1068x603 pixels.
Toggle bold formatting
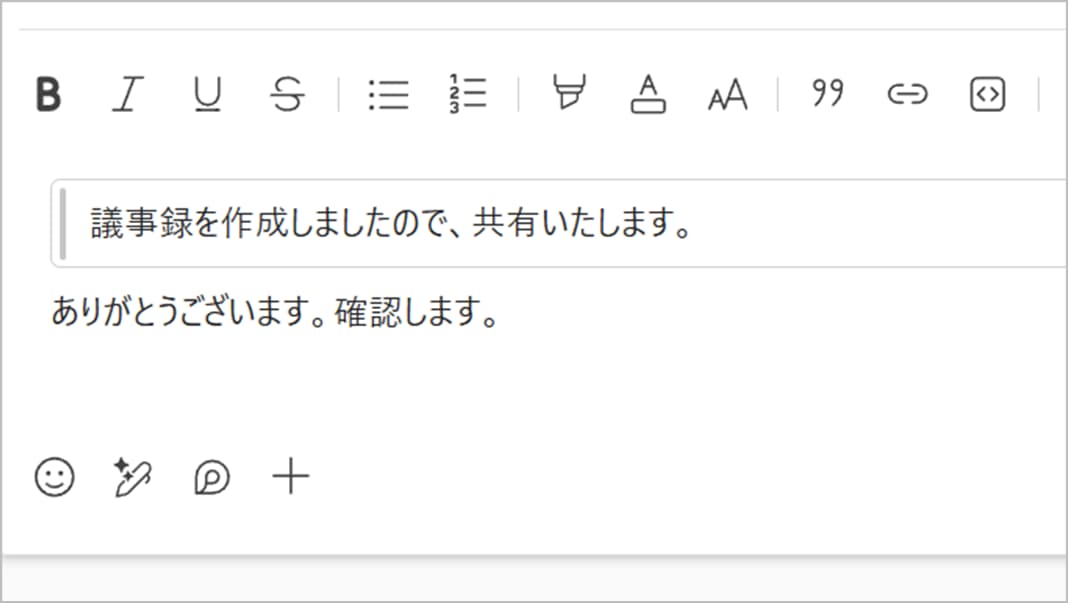pos(48,95)
